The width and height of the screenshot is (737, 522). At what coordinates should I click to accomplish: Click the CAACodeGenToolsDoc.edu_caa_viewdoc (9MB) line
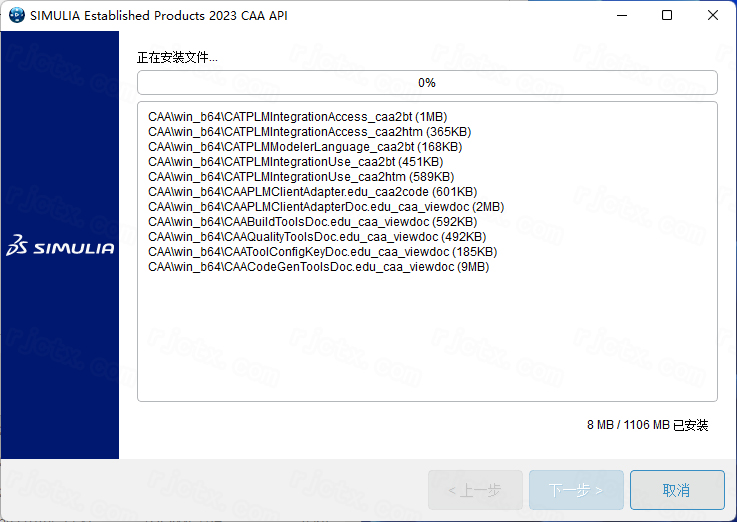[318, 267]
